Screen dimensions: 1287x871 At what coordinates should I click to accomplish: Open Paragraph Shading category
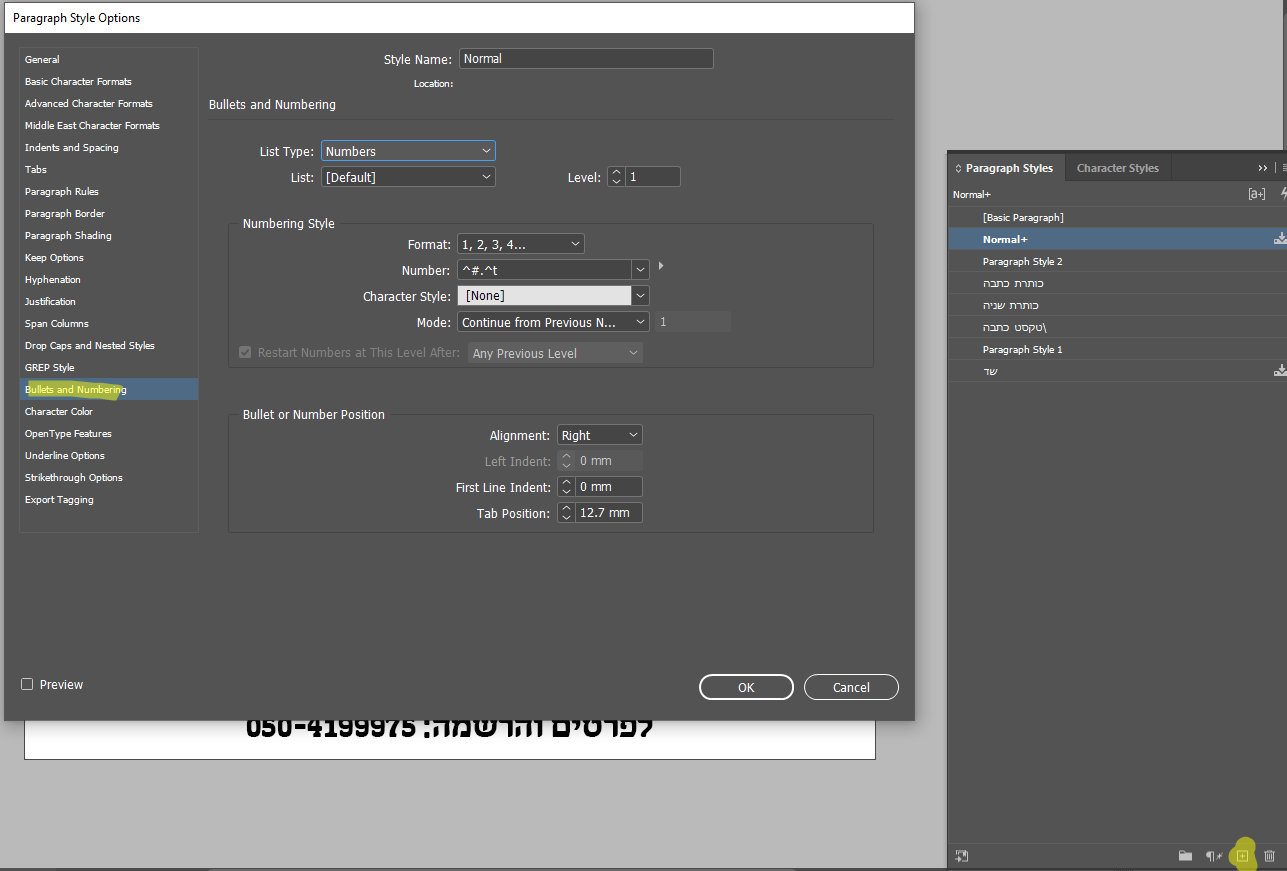coord(109,236)
